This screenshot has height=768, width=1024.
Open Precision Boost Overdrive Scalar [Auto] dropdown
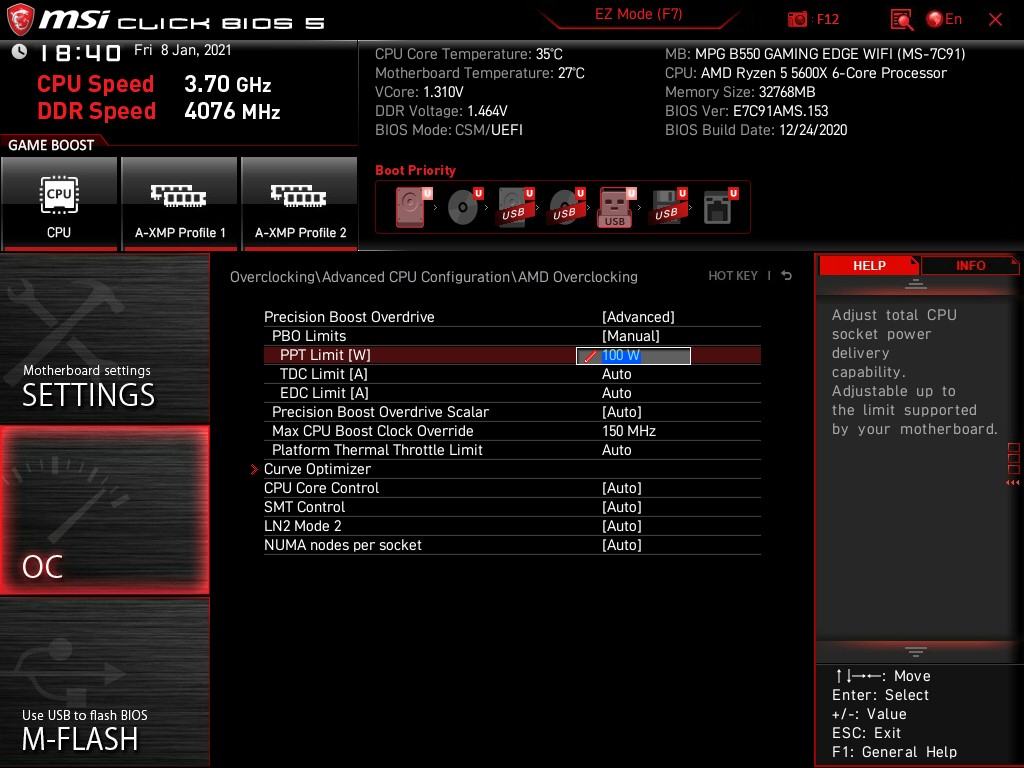tap(622, 412)
